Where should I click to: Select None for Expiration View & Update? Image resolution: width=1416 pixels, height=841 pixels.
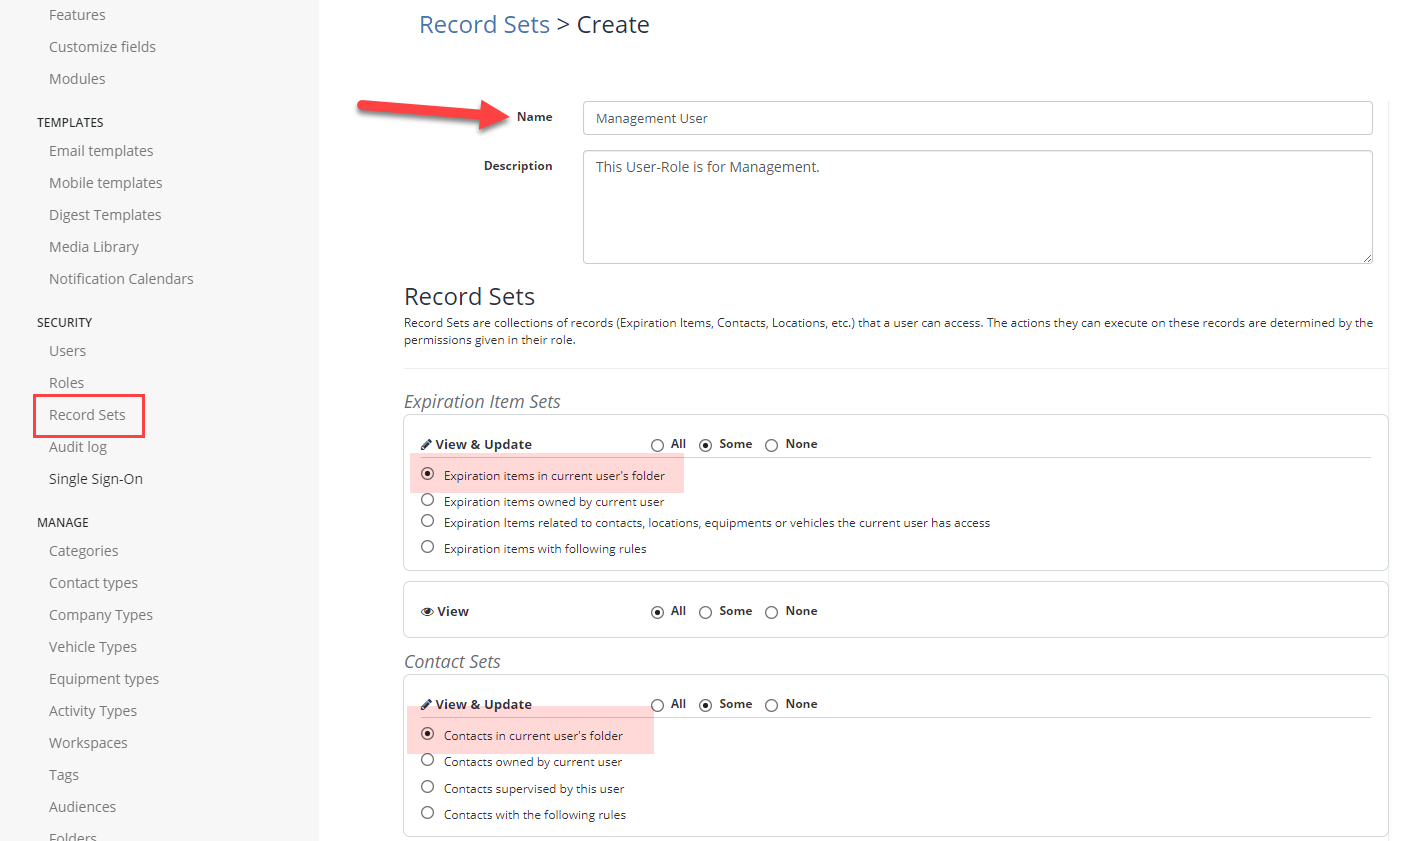coord(771,445)
